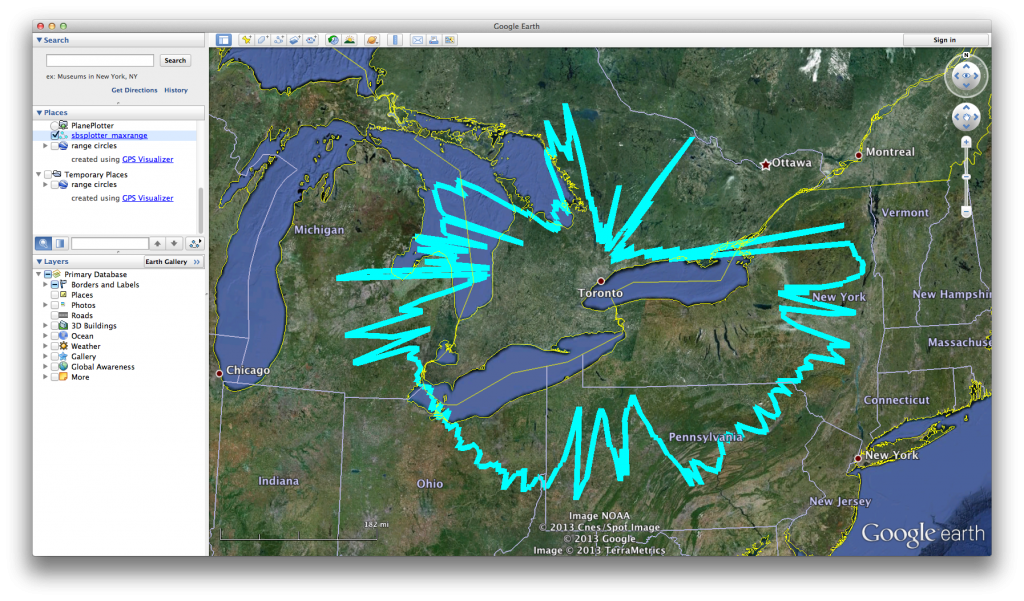
Task: Collapse the Search panel triangle
Action: [39, 40]
